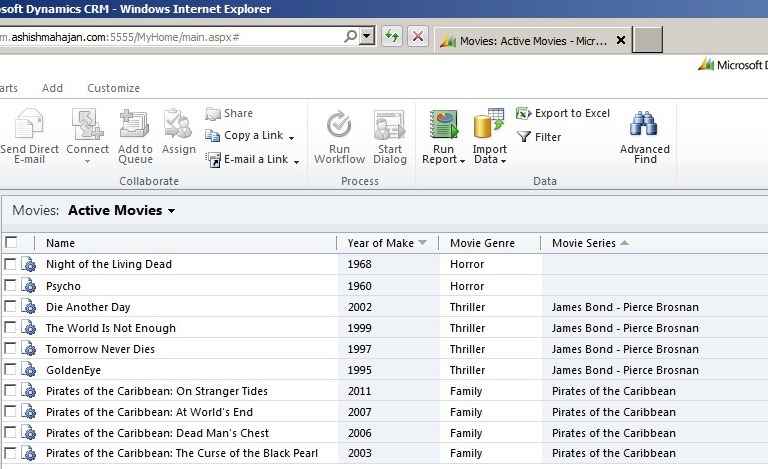
Task: Open the Add ribbon tab
Action: tap(52, 88)
